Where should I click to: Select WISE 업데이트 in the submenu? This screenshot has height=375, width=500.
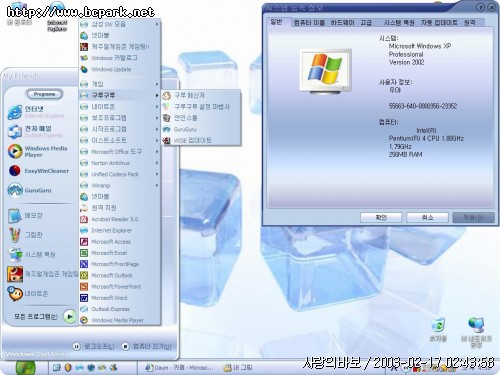(x=201, y=140)
